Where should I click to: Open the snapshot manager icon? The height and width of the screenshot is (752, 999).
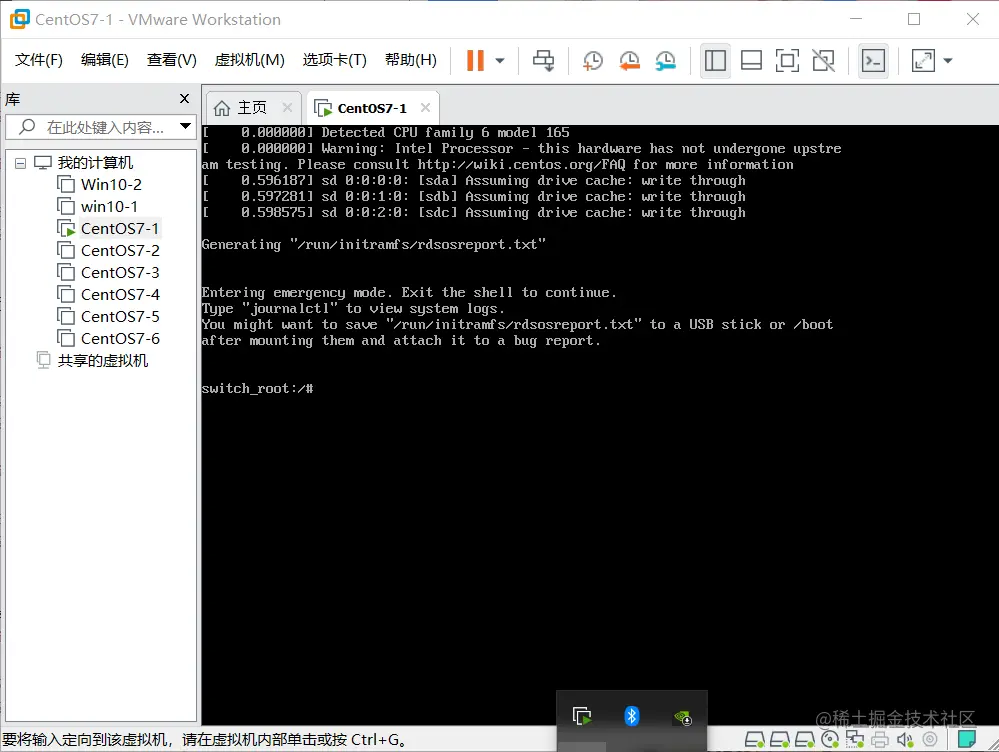[666, 61]
